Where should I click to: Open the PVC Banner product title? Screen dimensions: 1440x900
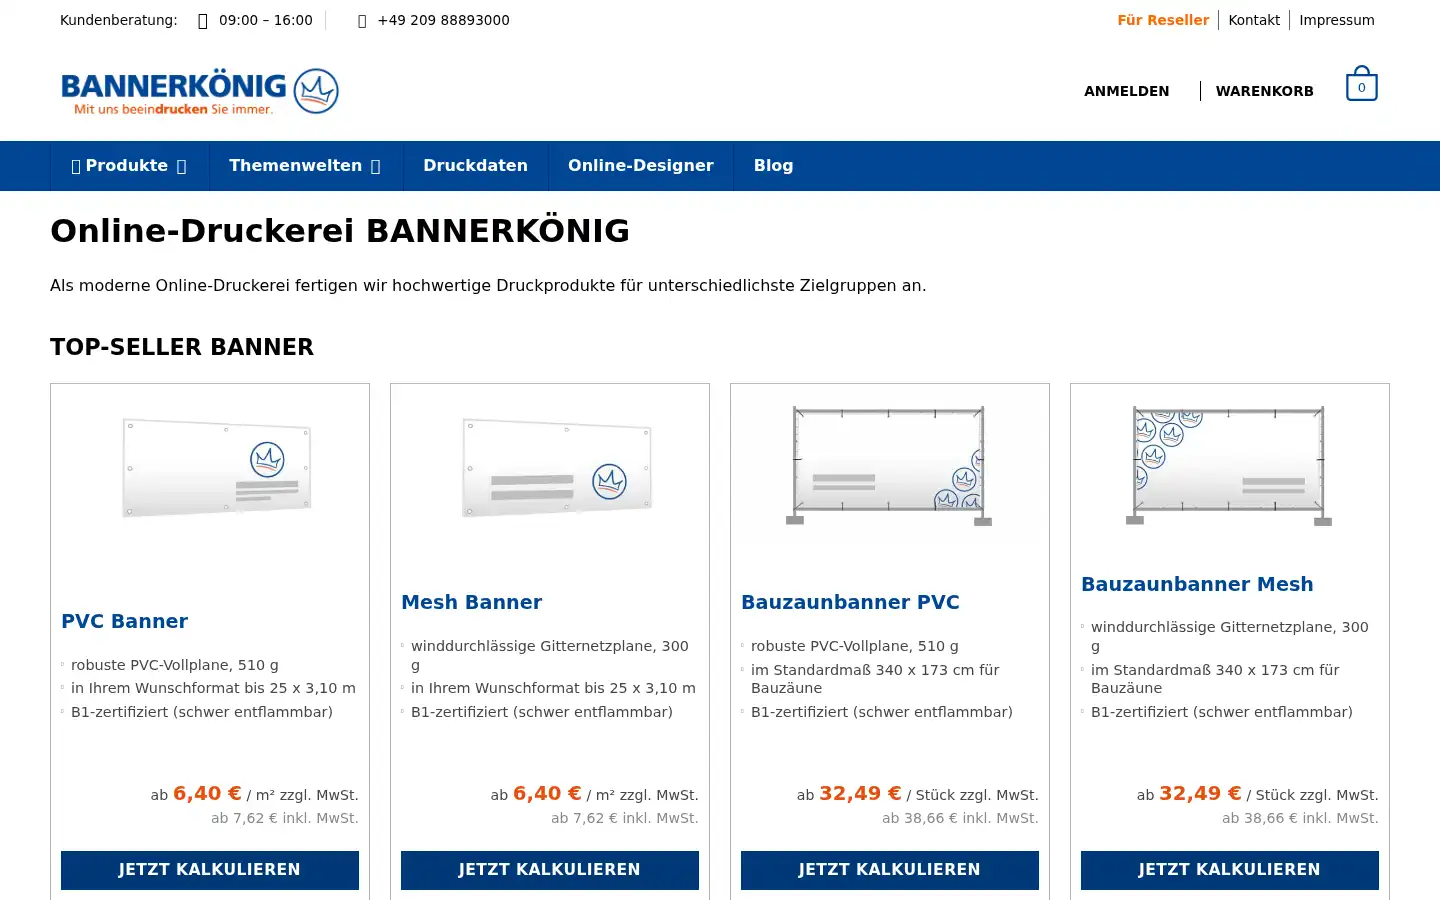tap(124, 621)
